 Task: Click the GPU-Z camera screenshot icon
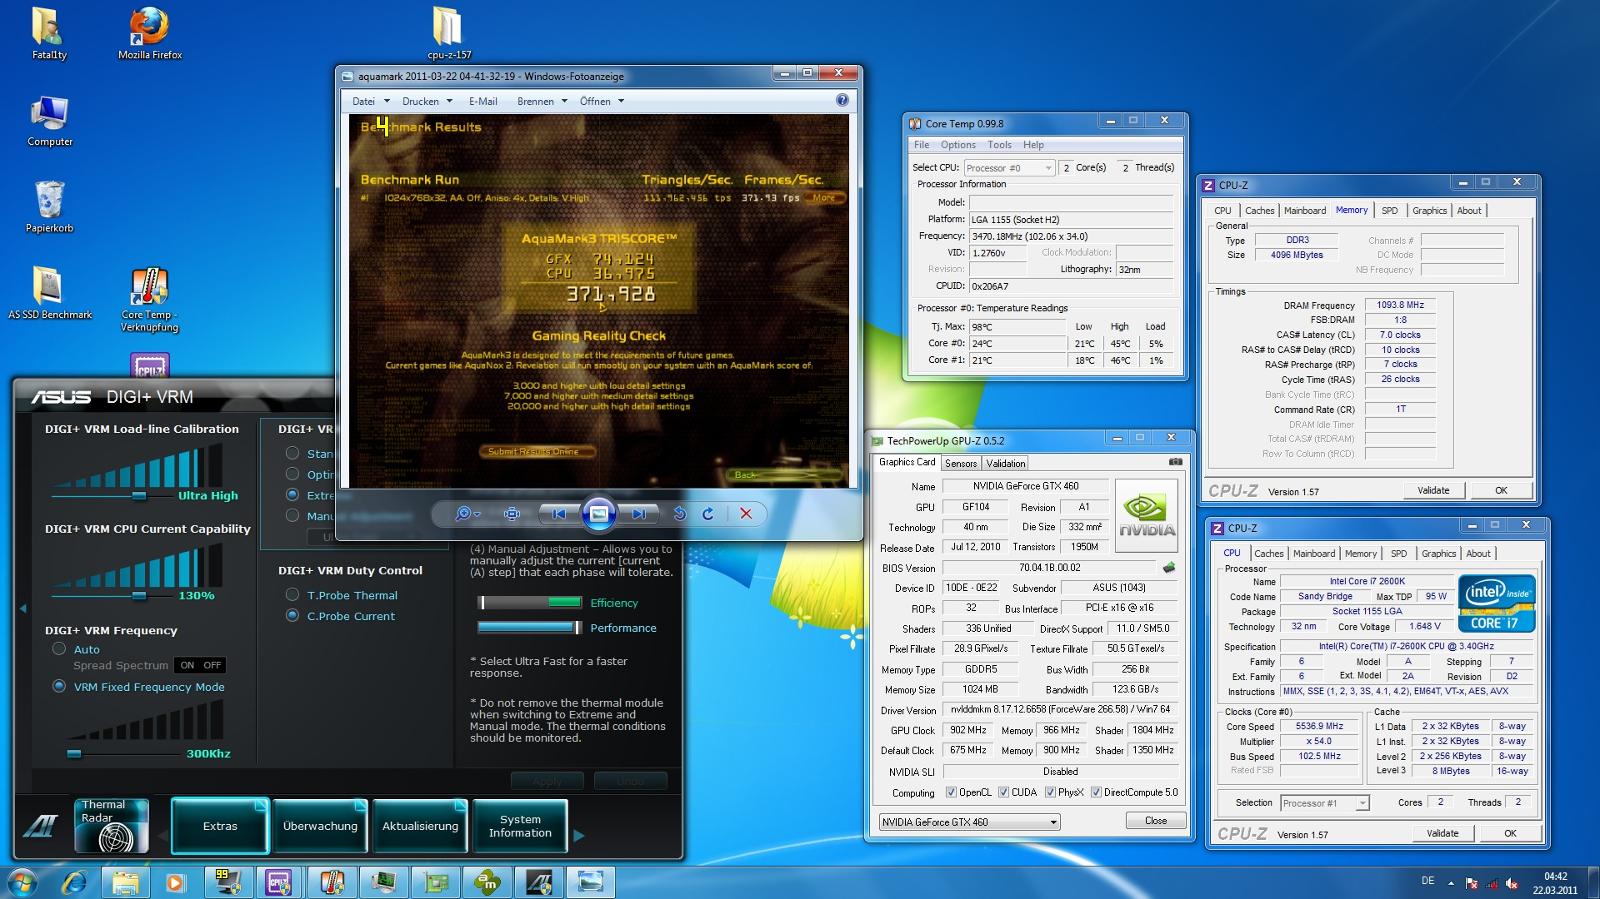pyautogui.click(x=1175, y=462)
